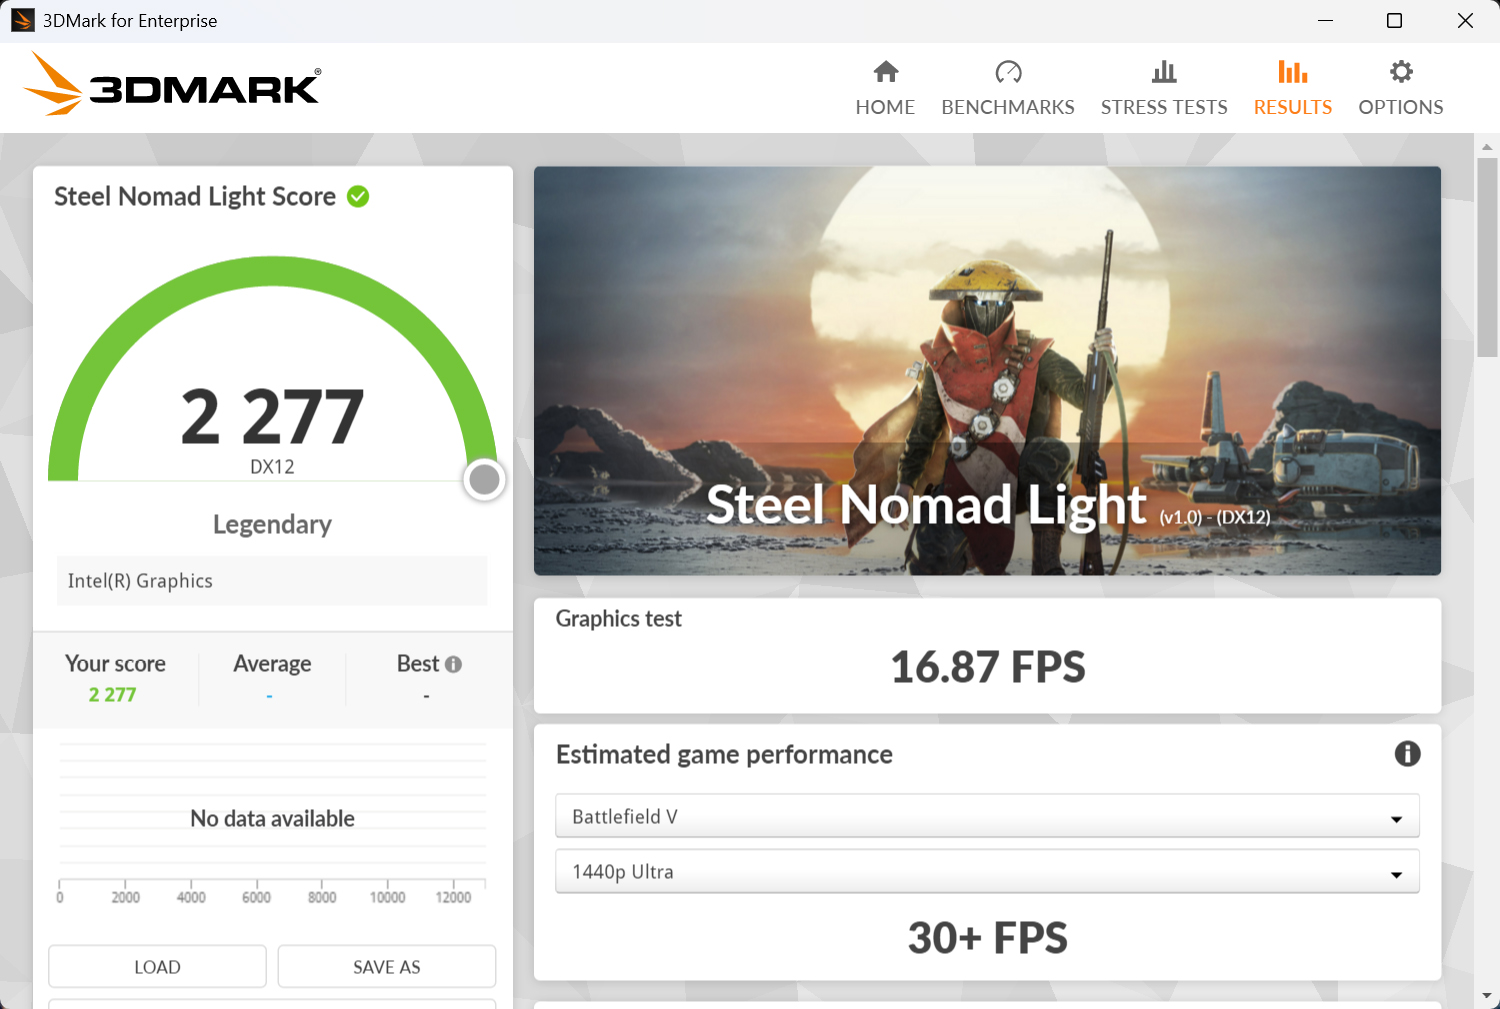Click the Results bar-chart icon
The width and height of the screenshot is (1500, 1009).
1292,71
